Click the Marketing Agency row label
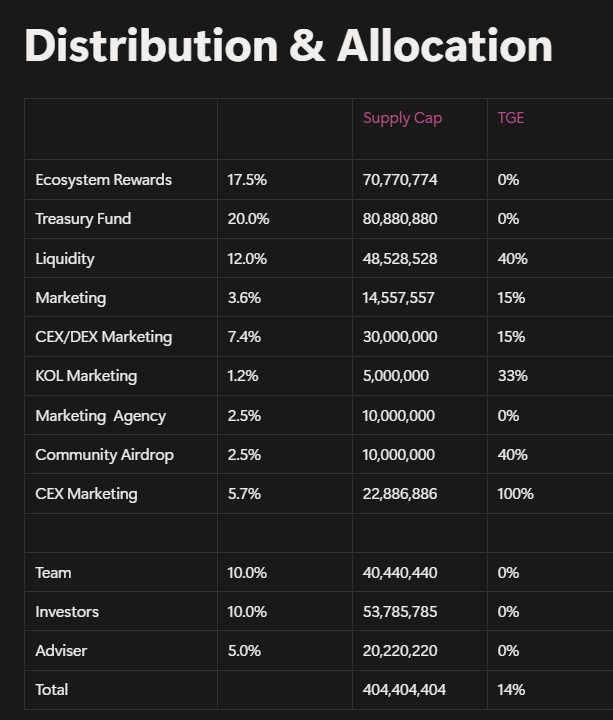 [x=100, y=416]
